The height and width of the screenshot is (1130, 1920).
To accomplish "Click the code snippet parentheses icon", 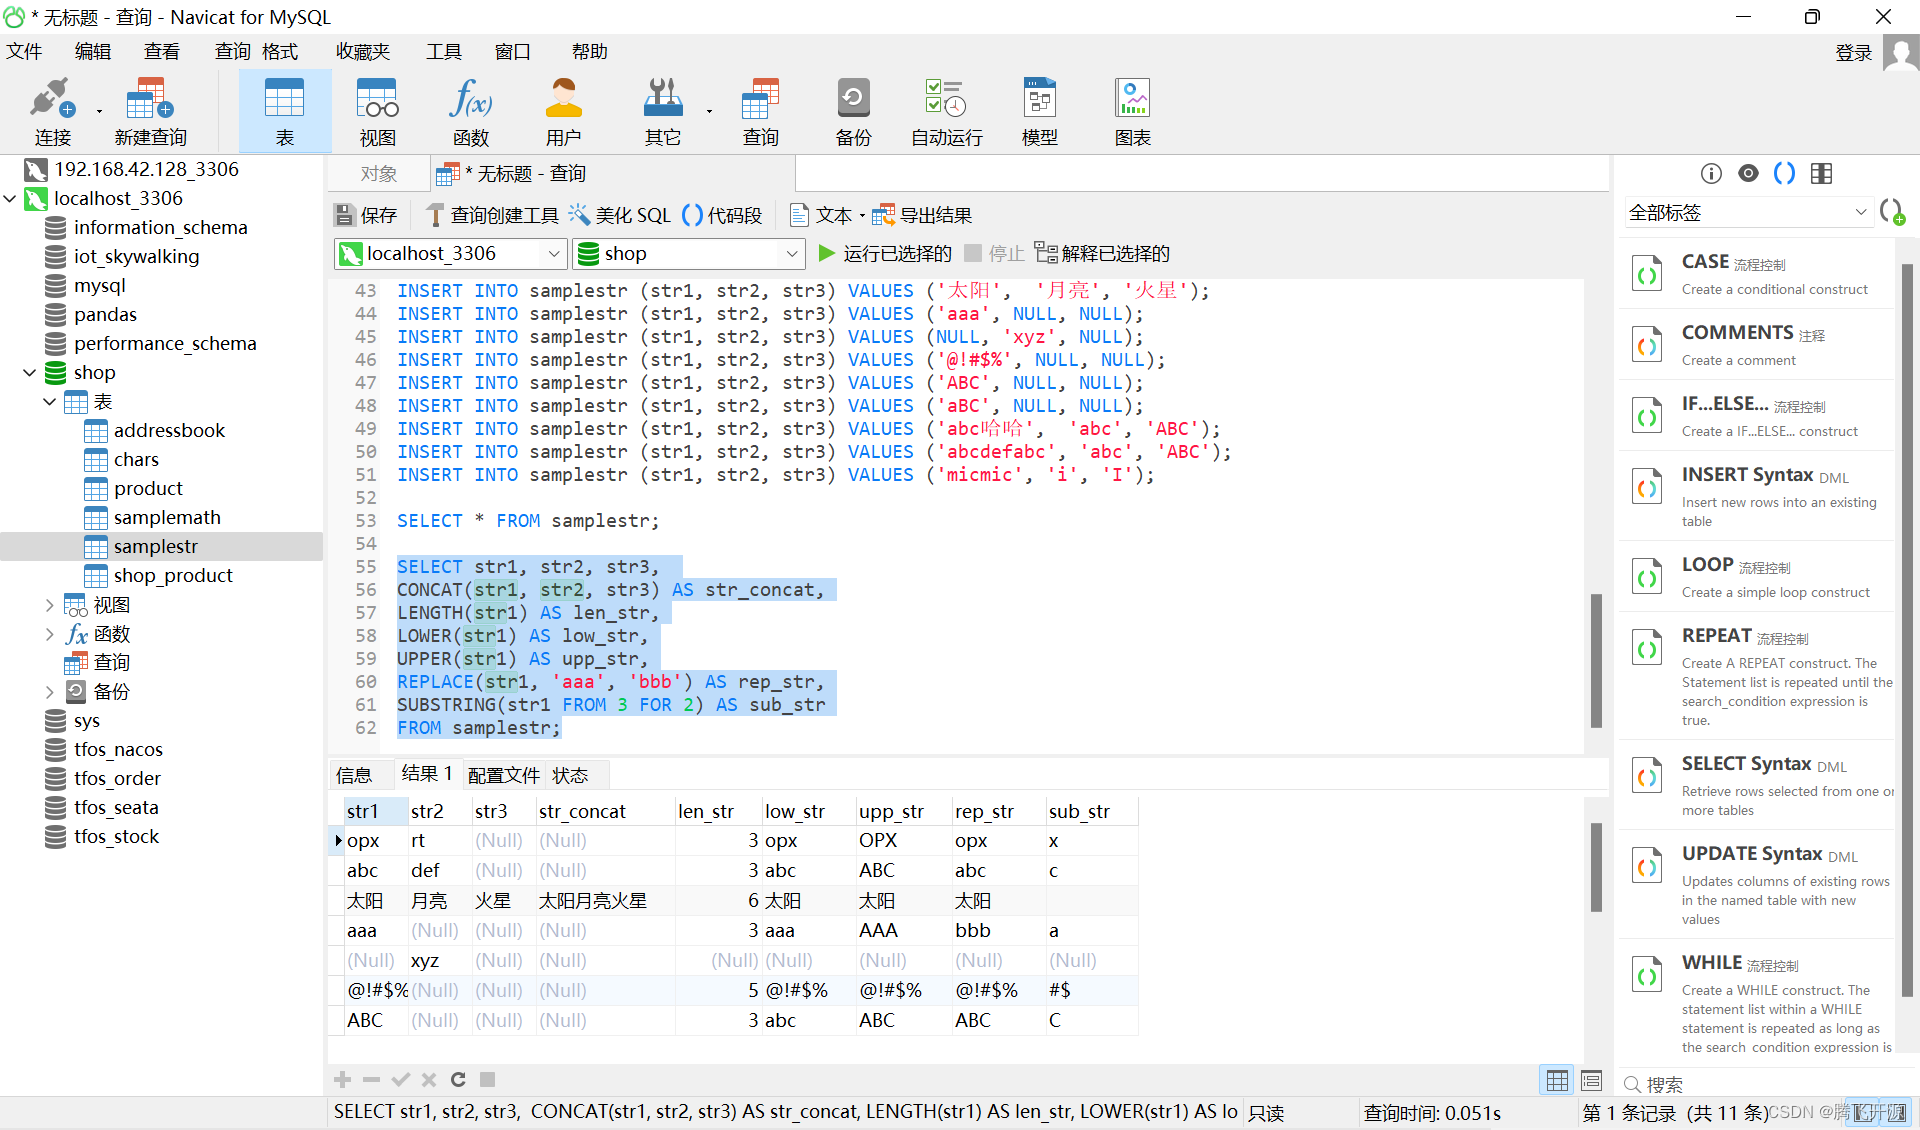I will pos(1784,173).
